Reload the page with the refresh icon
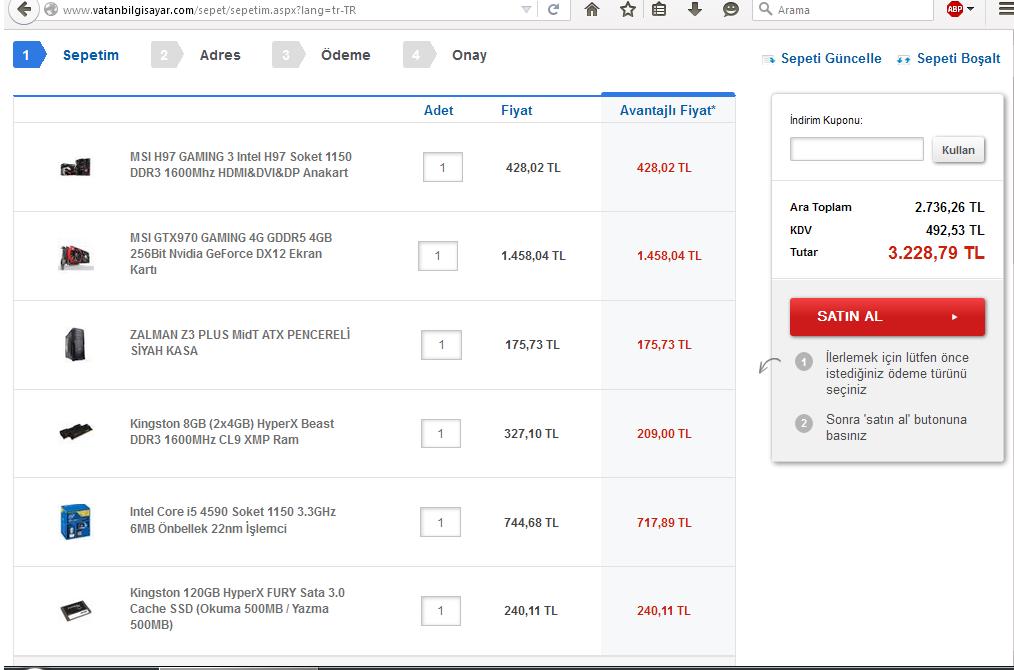Viewport: 1014px width, 670px height. (x=553, y=10)
